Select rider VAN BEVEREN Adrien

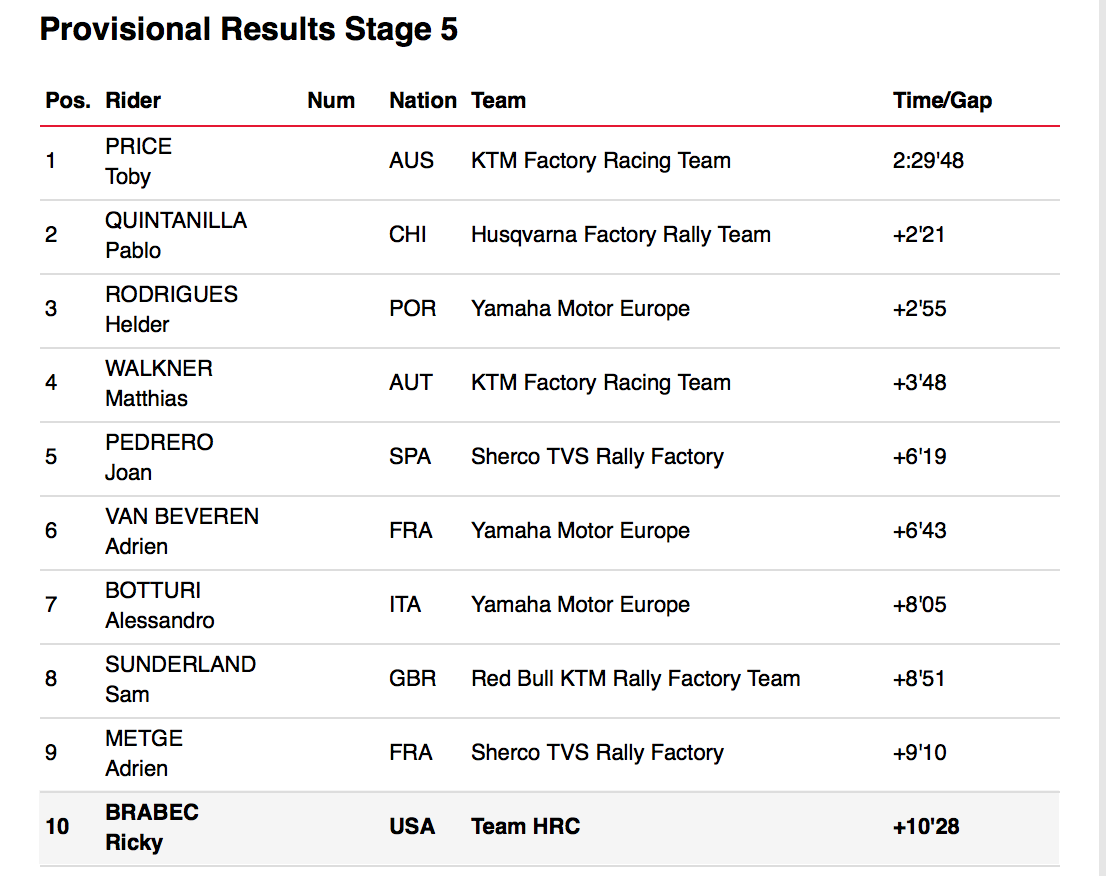182,531
